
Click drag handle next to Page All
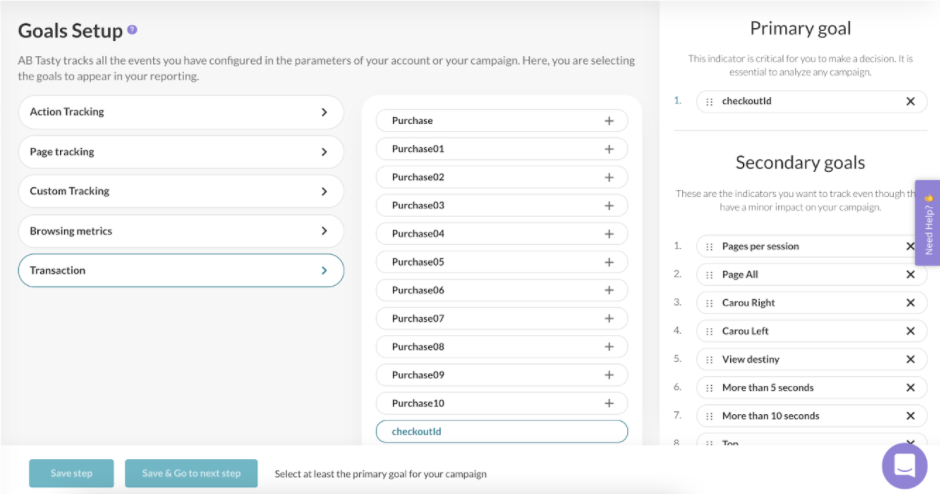tap(709, 275)
